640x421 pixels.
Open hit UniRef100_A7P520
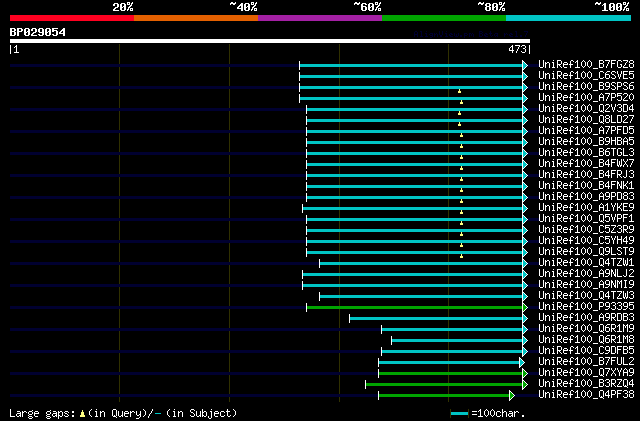click(x=586, y=98)
